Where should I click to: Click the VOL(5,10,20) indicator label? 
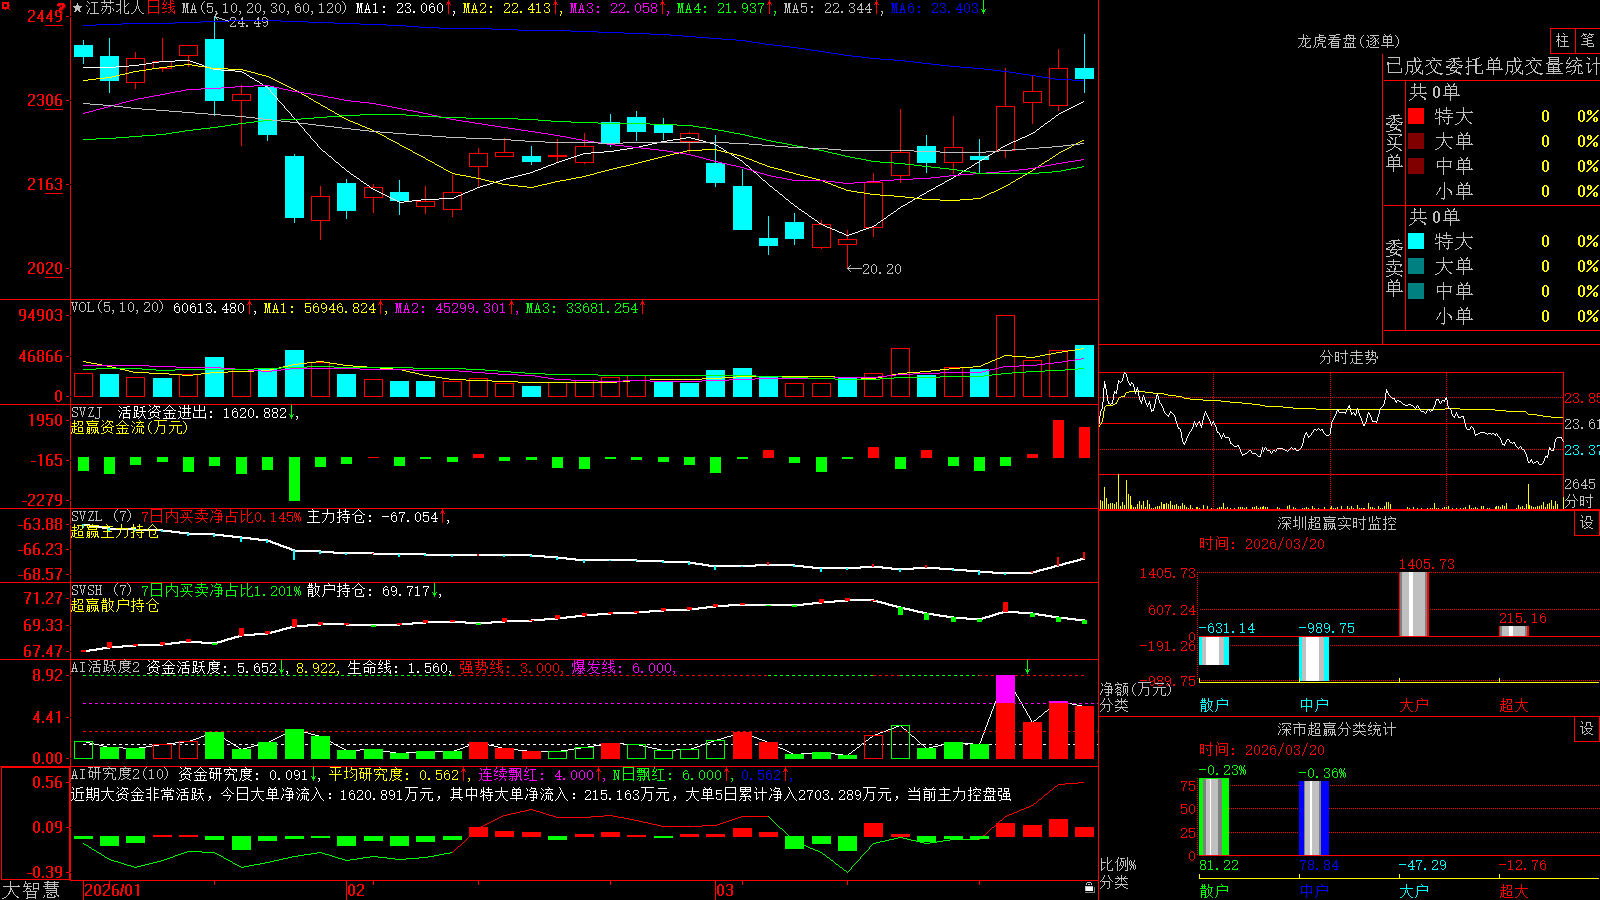pyautogui.click(x=117, y=308)
